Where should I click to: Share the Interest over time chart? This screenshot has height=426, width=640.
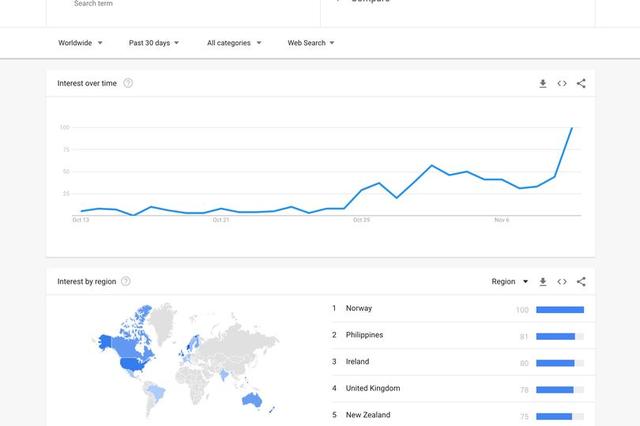click(x=581, y=84)
